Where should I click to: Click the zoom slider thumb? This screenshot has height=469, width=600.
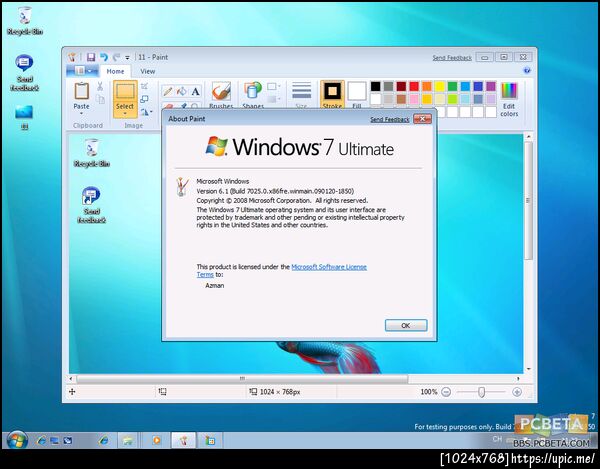pos(482,392)
